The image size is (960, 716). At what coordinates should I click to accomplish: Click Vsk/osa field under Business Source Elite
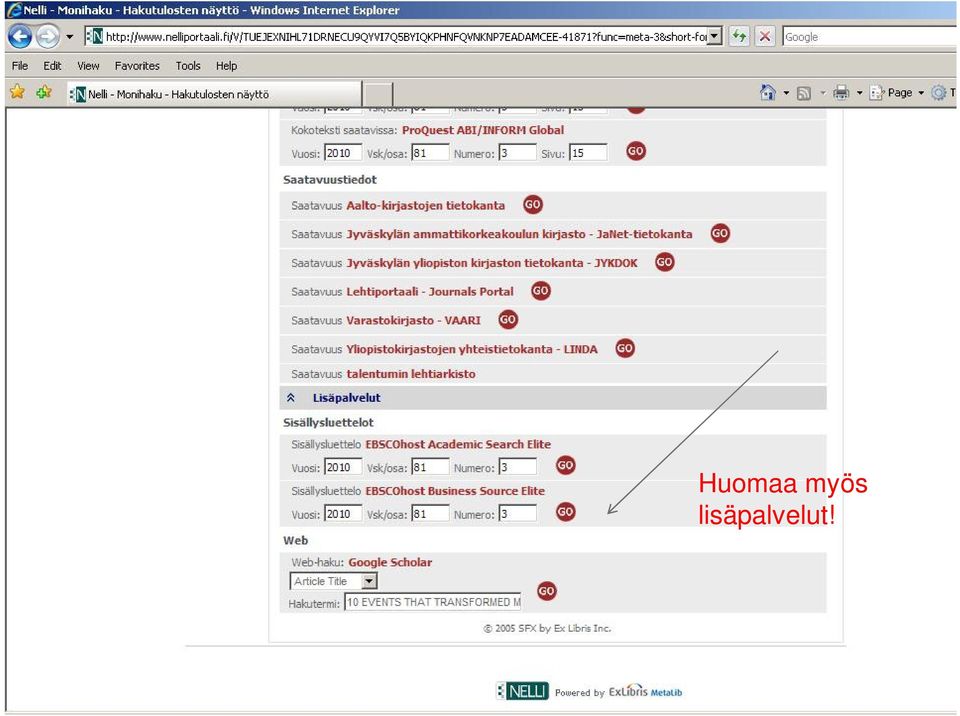(430, 513)
